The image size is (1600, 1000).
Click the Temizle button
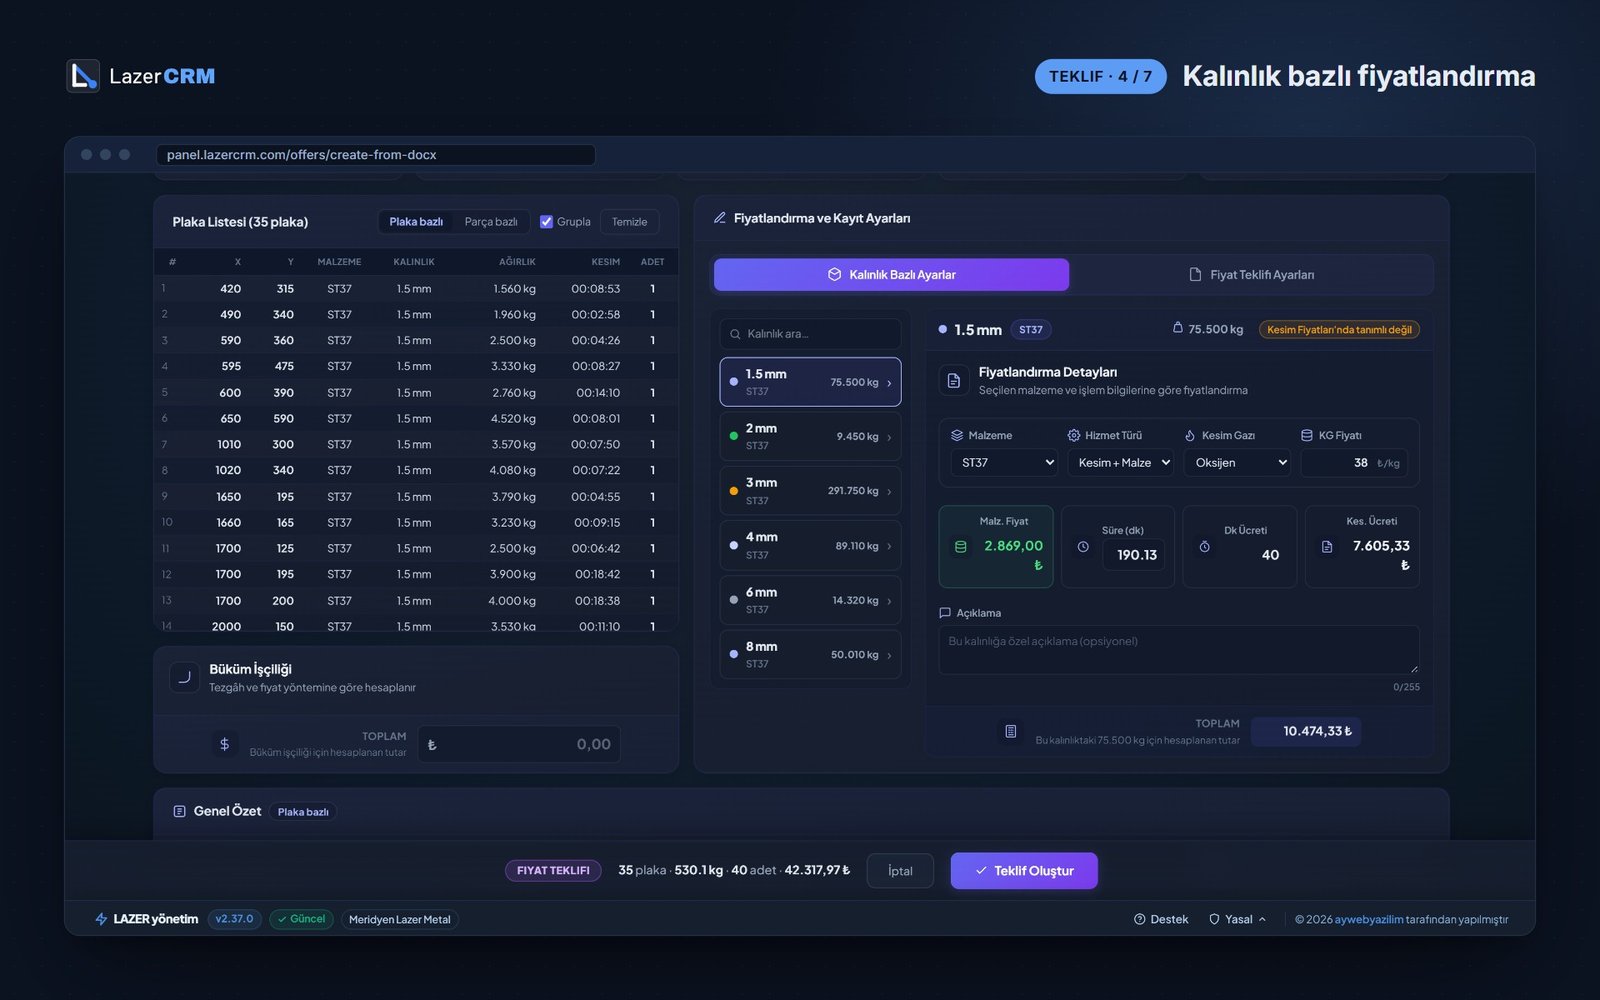pos(629,222)
